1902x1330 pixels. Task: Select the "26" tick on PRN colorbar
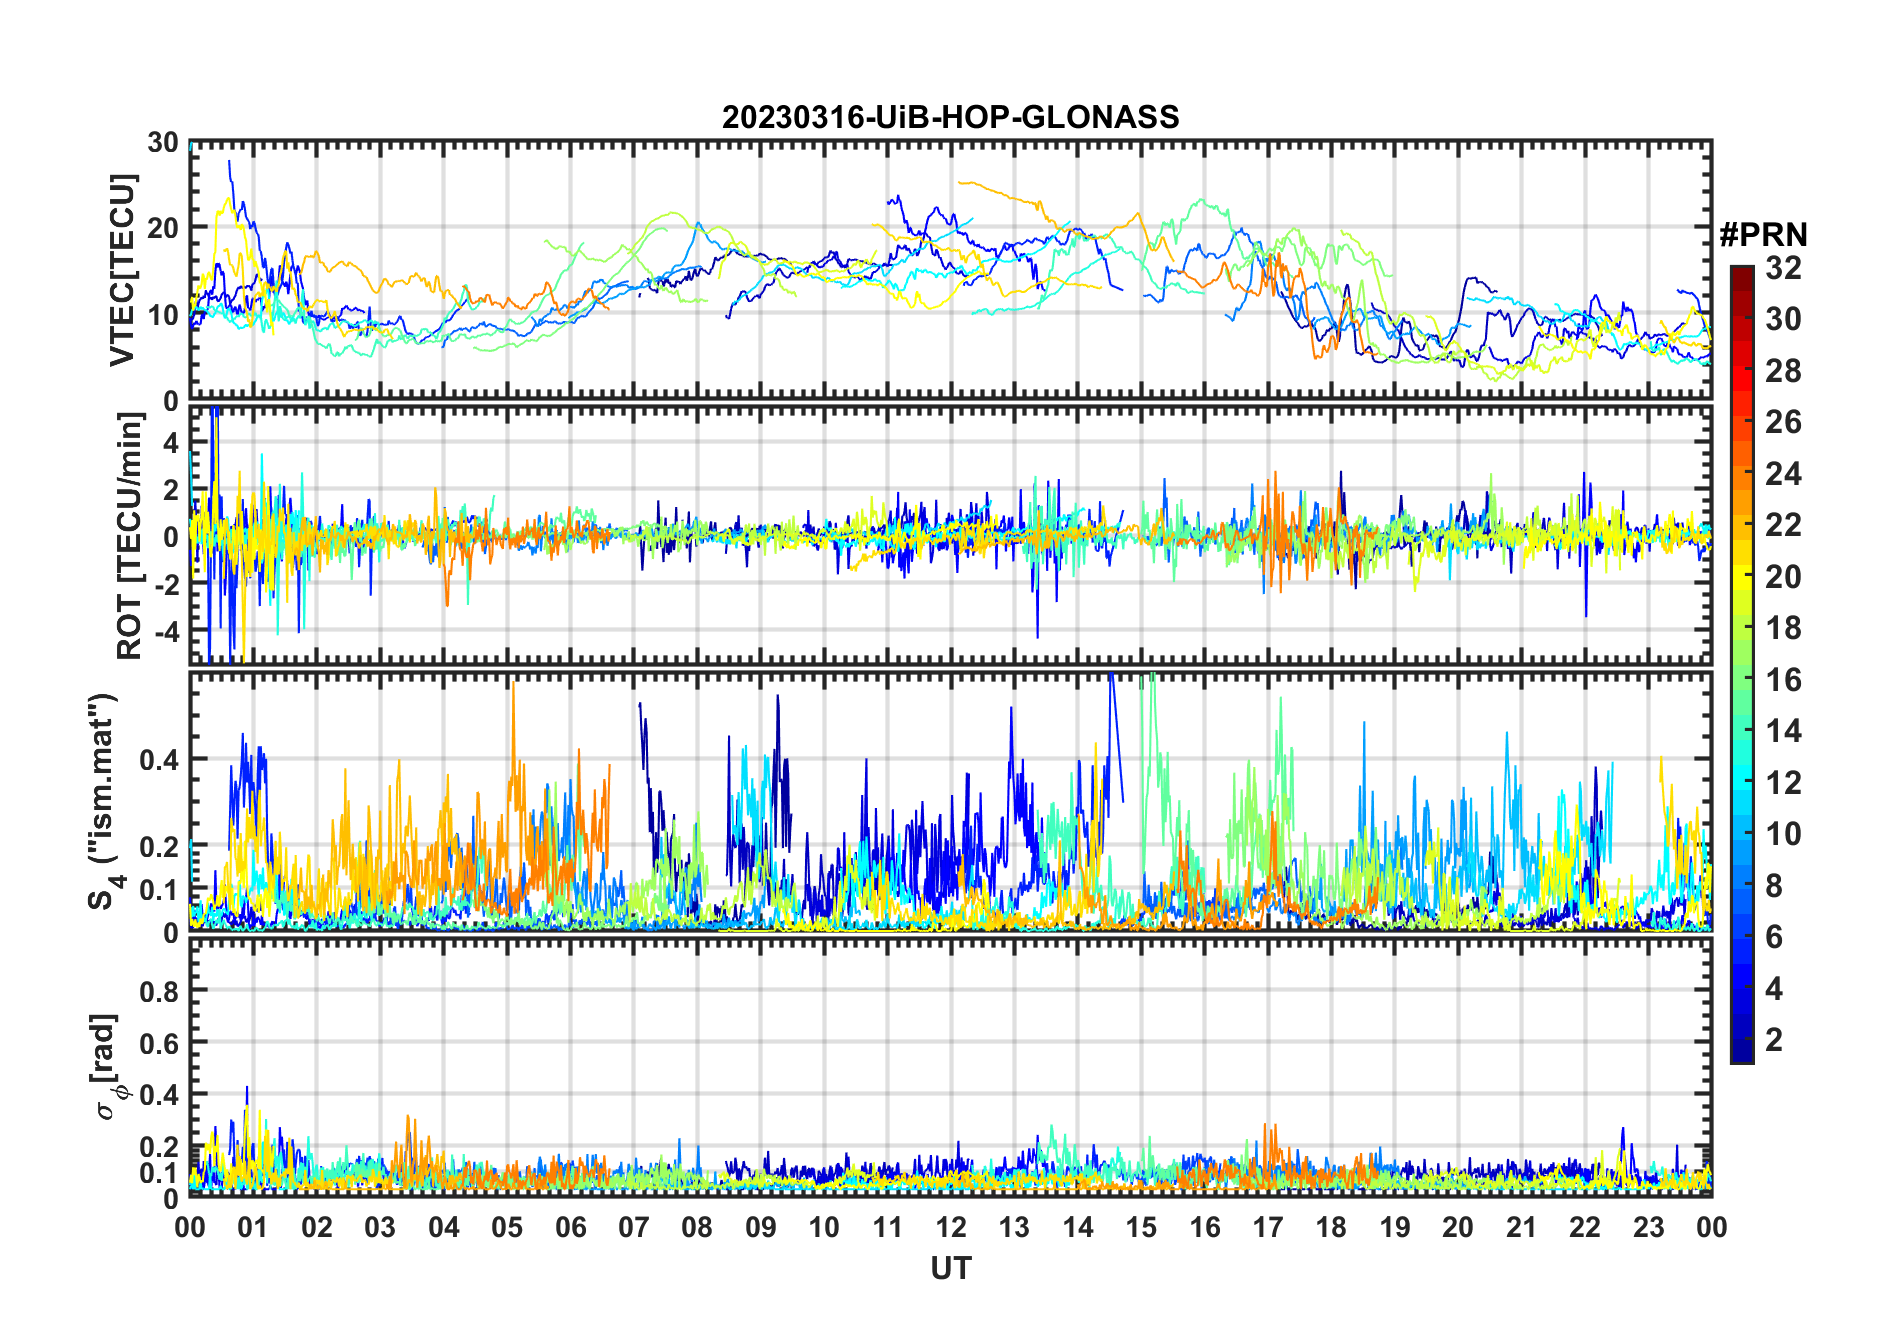coord(1783,422)
